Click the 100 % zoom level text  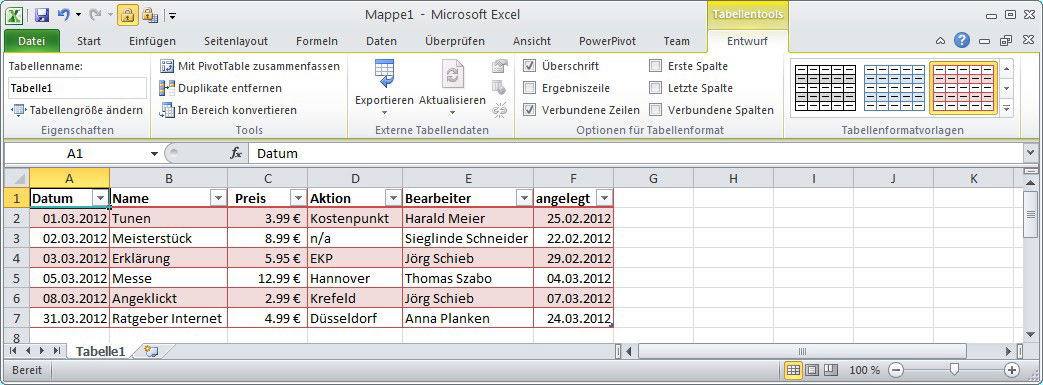pos(864,370)
